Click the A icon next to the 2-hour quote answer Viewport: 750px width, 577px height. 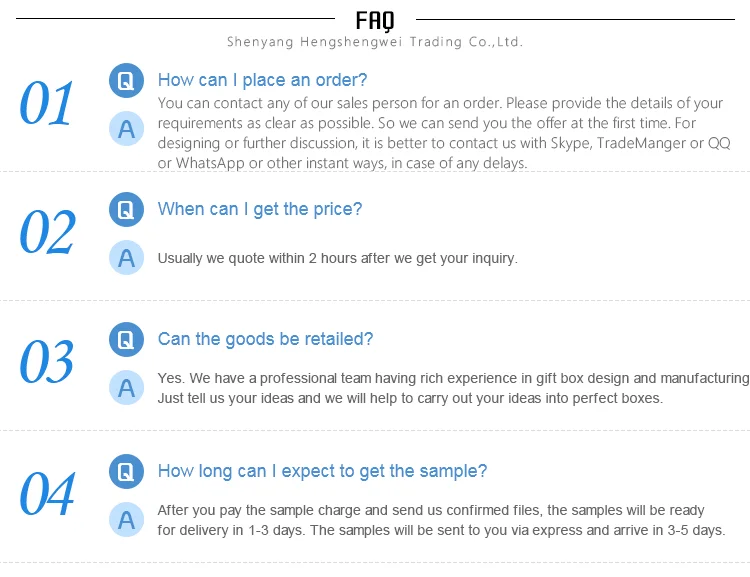tap(126, 258)
